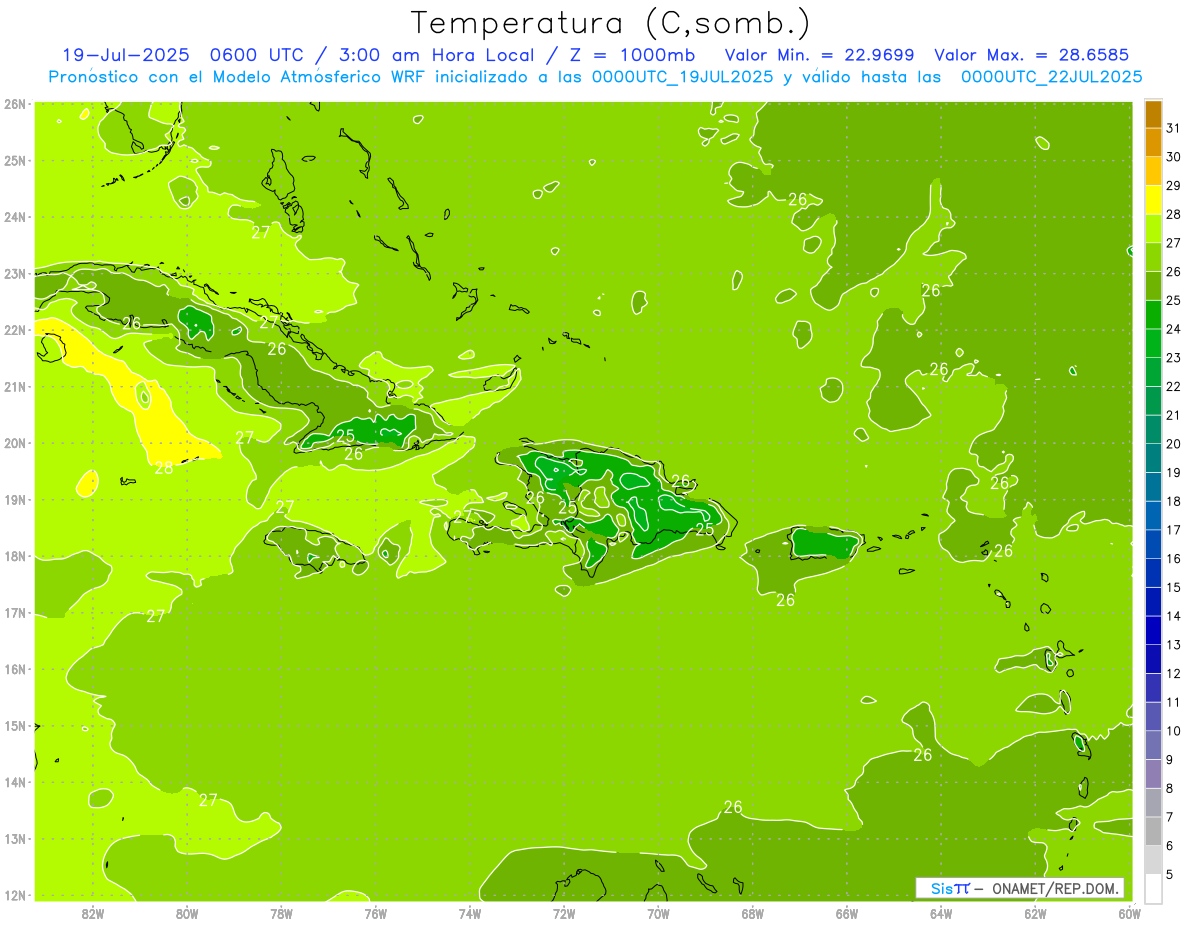The width and height of the screenshot is (1200, 927).
Task: Click the '15N' latitude axis label
Action: (14, 725)
